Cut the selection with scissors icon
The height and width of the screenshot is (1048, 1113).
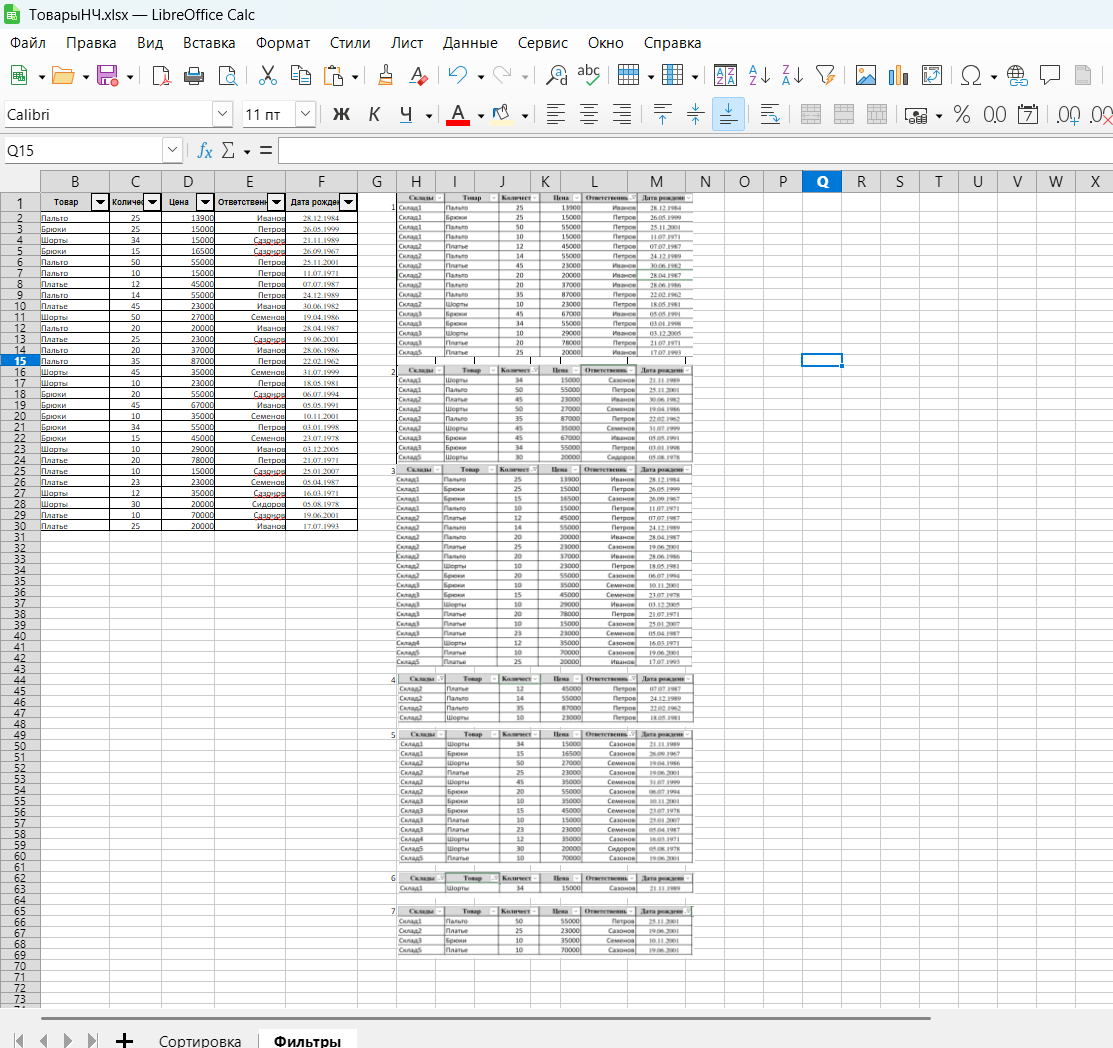click(268, 75)
